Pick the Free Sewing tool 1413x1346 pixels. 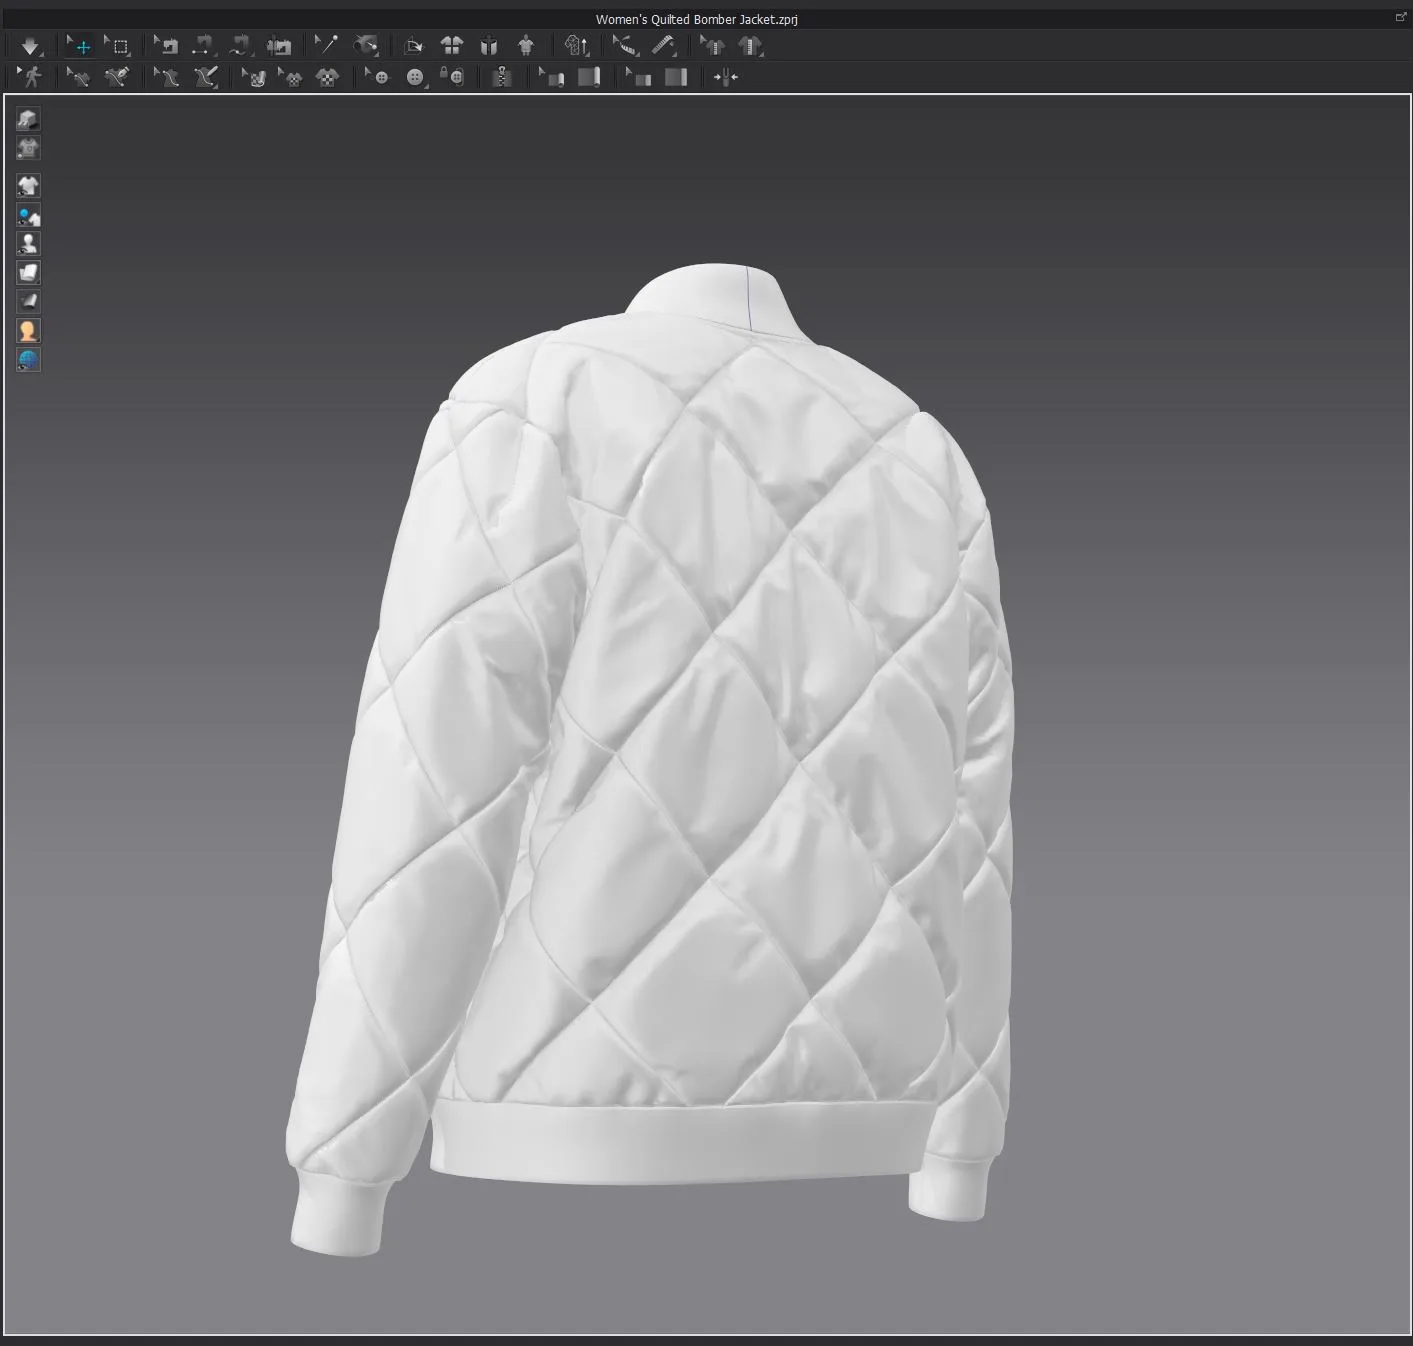coord(240,46)
